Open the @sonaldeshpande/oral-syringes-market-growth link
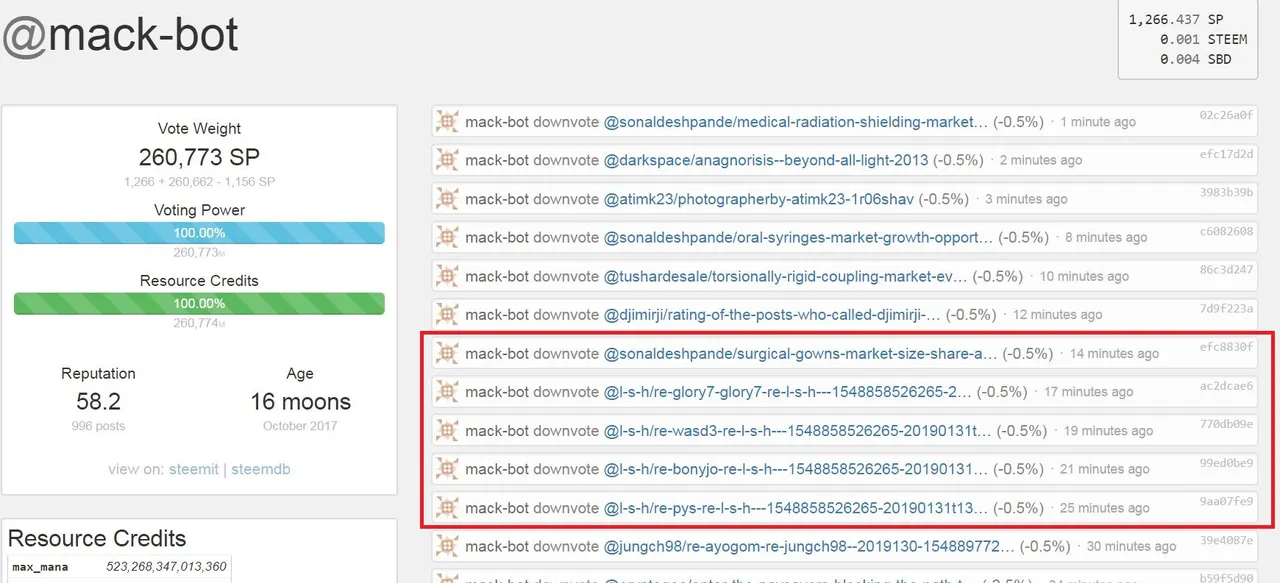The height and width of the screenshot is (583, 1280). (x=798, y=237)
